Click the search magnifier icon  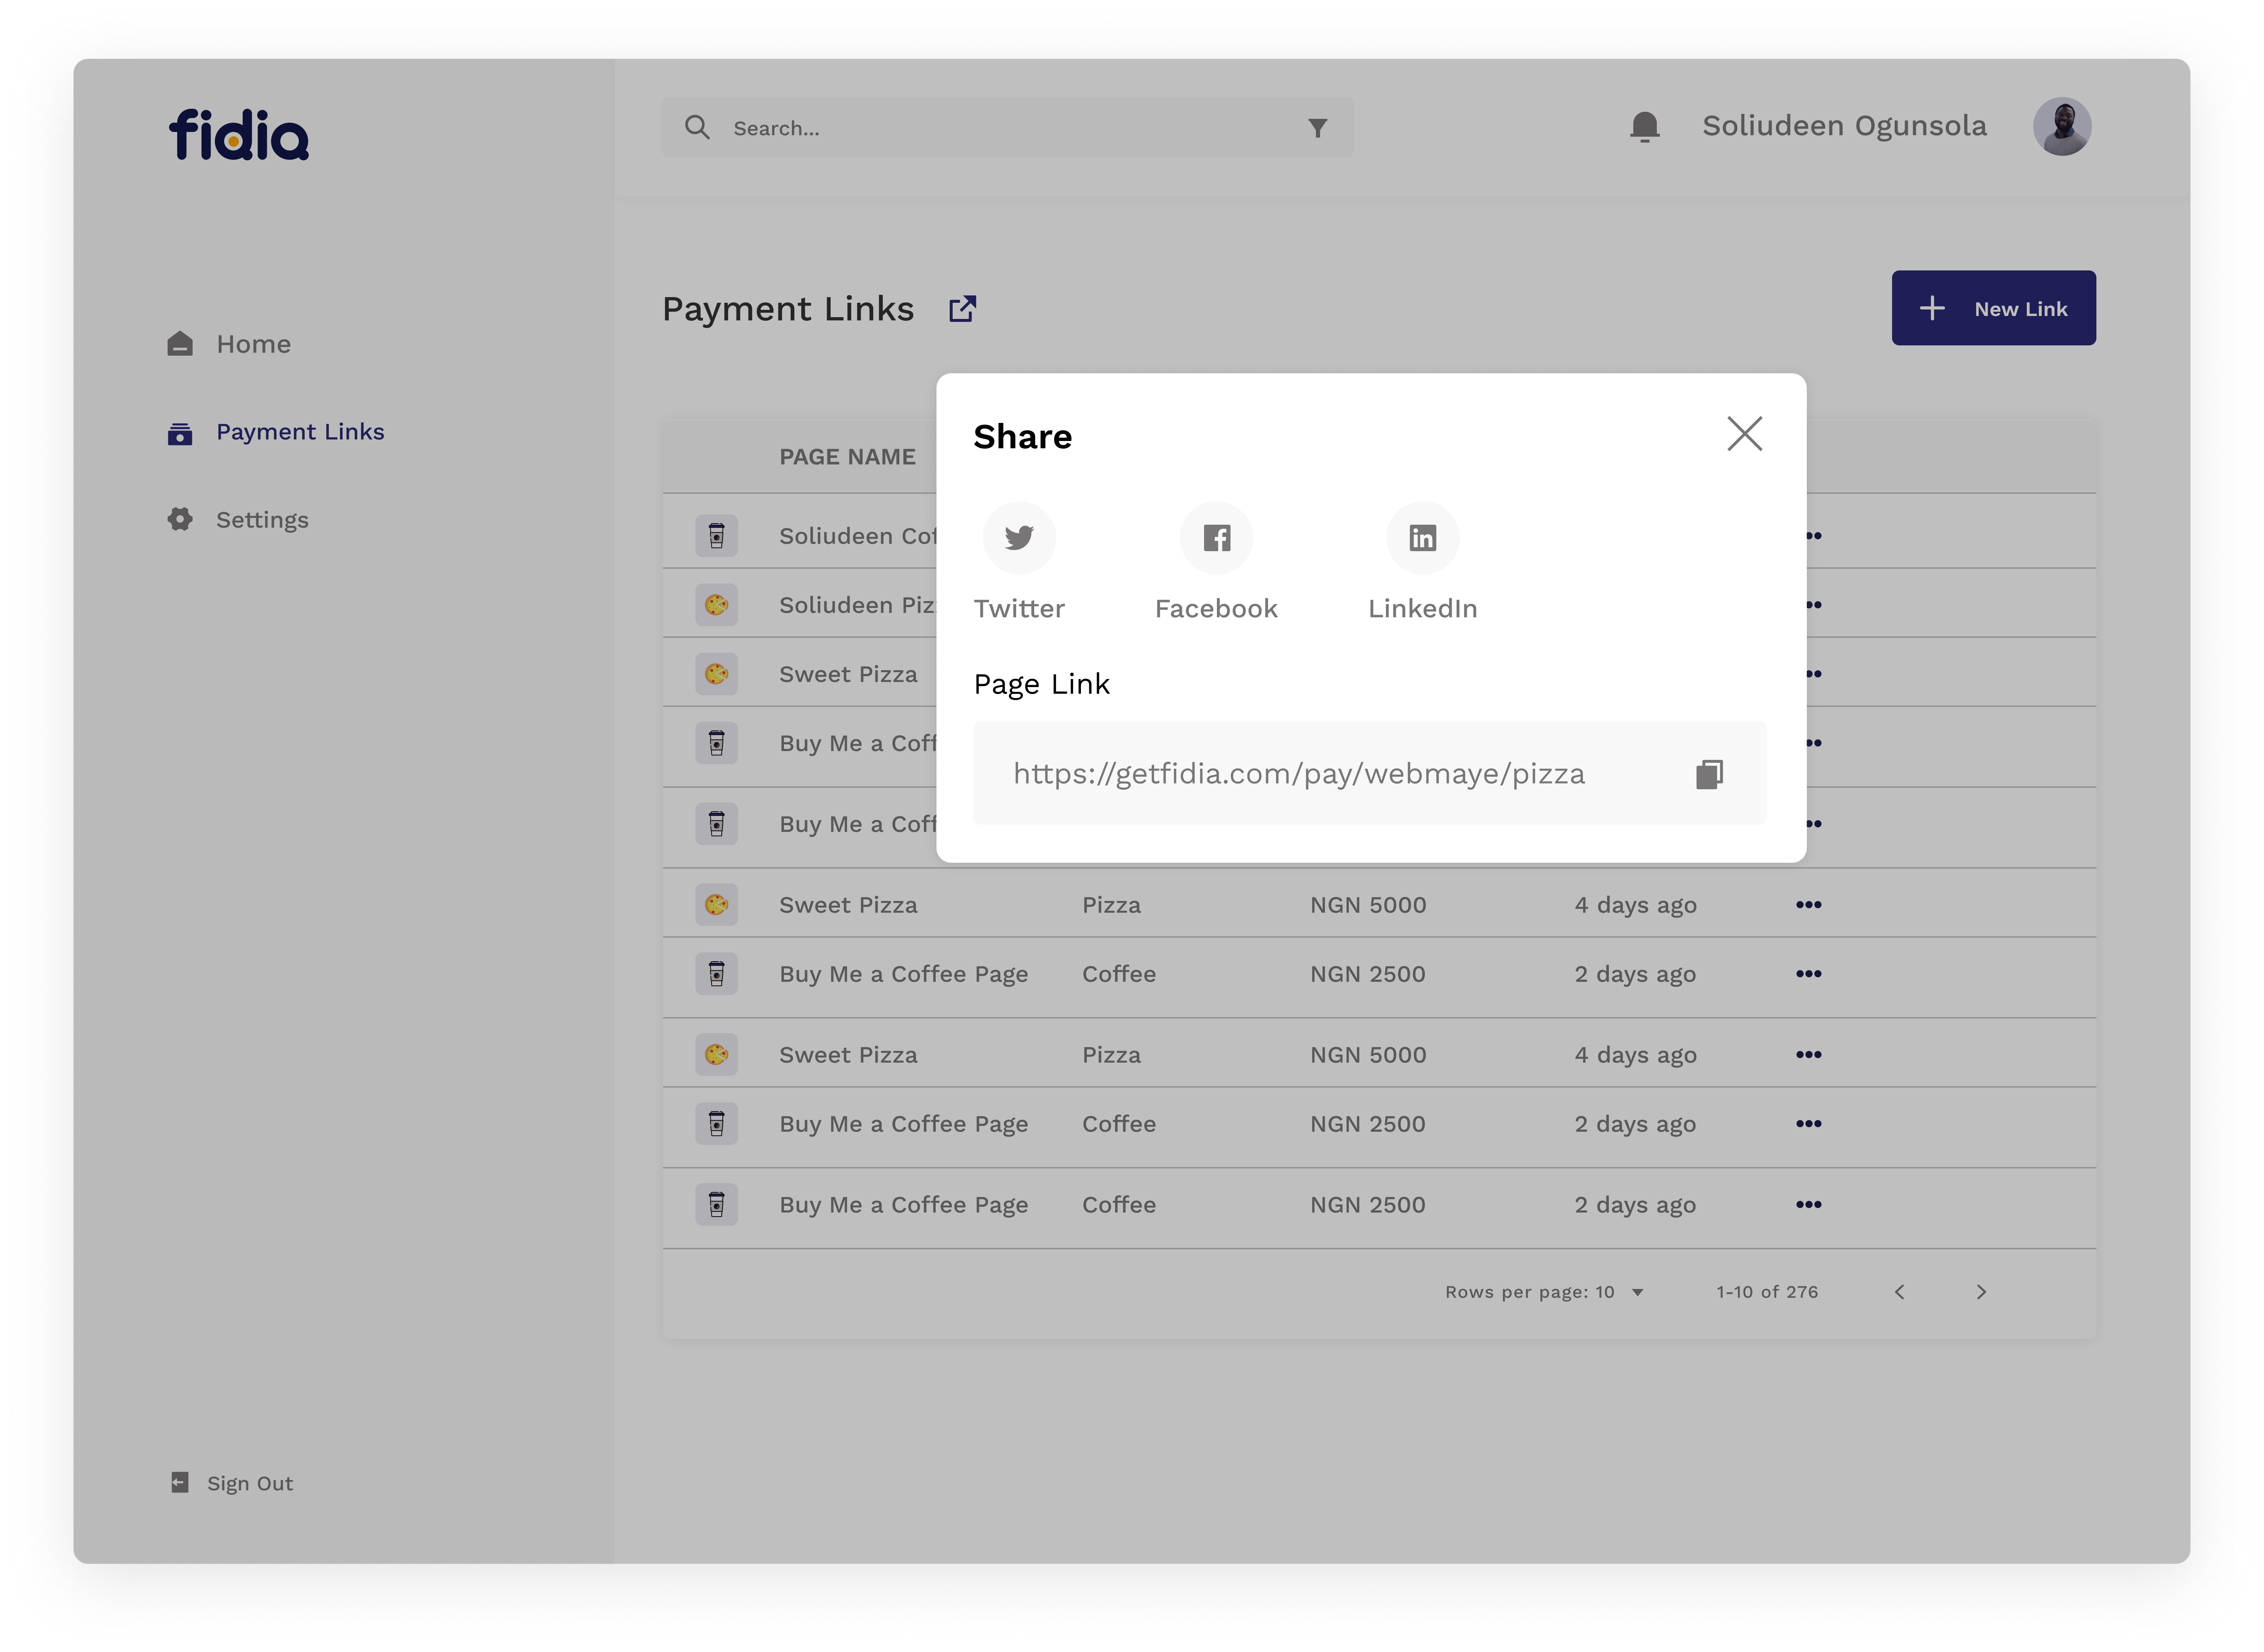[697, 127]
